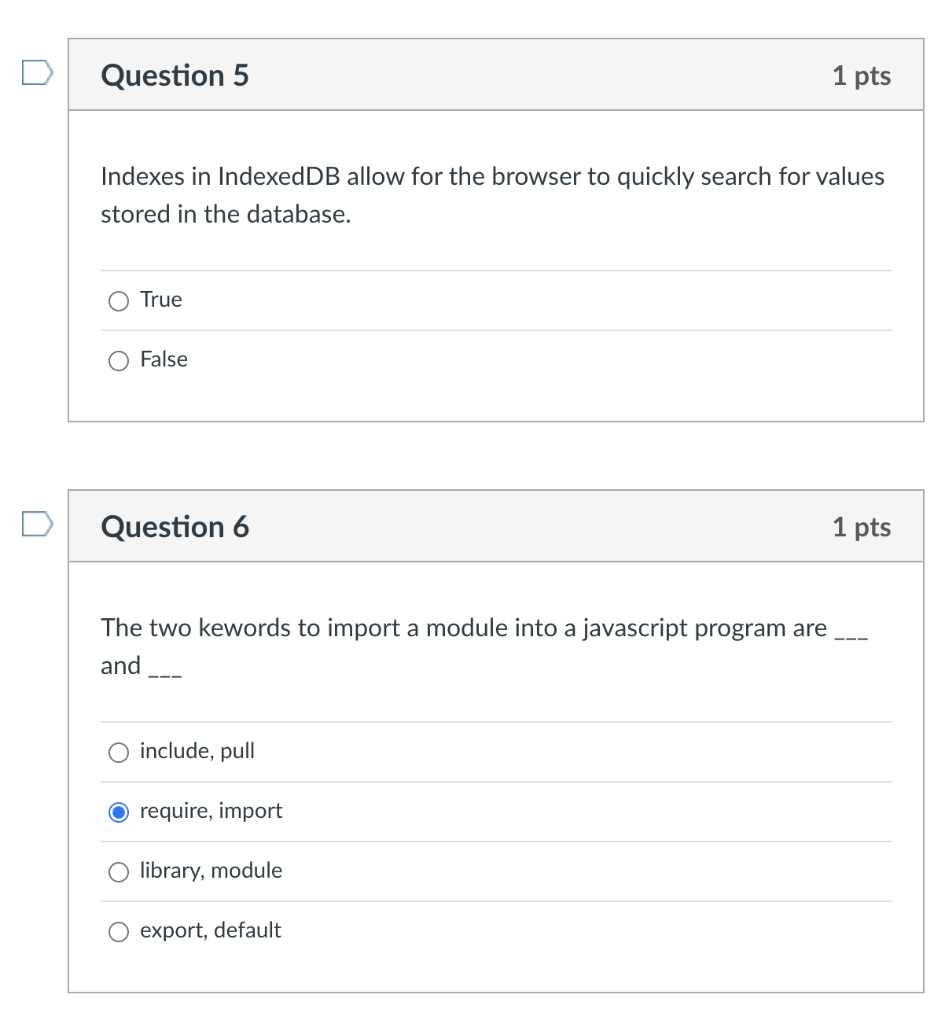Click the 'False' answer label text
The height and width of the screenshot is (1024, 934).
coord(164,360)
